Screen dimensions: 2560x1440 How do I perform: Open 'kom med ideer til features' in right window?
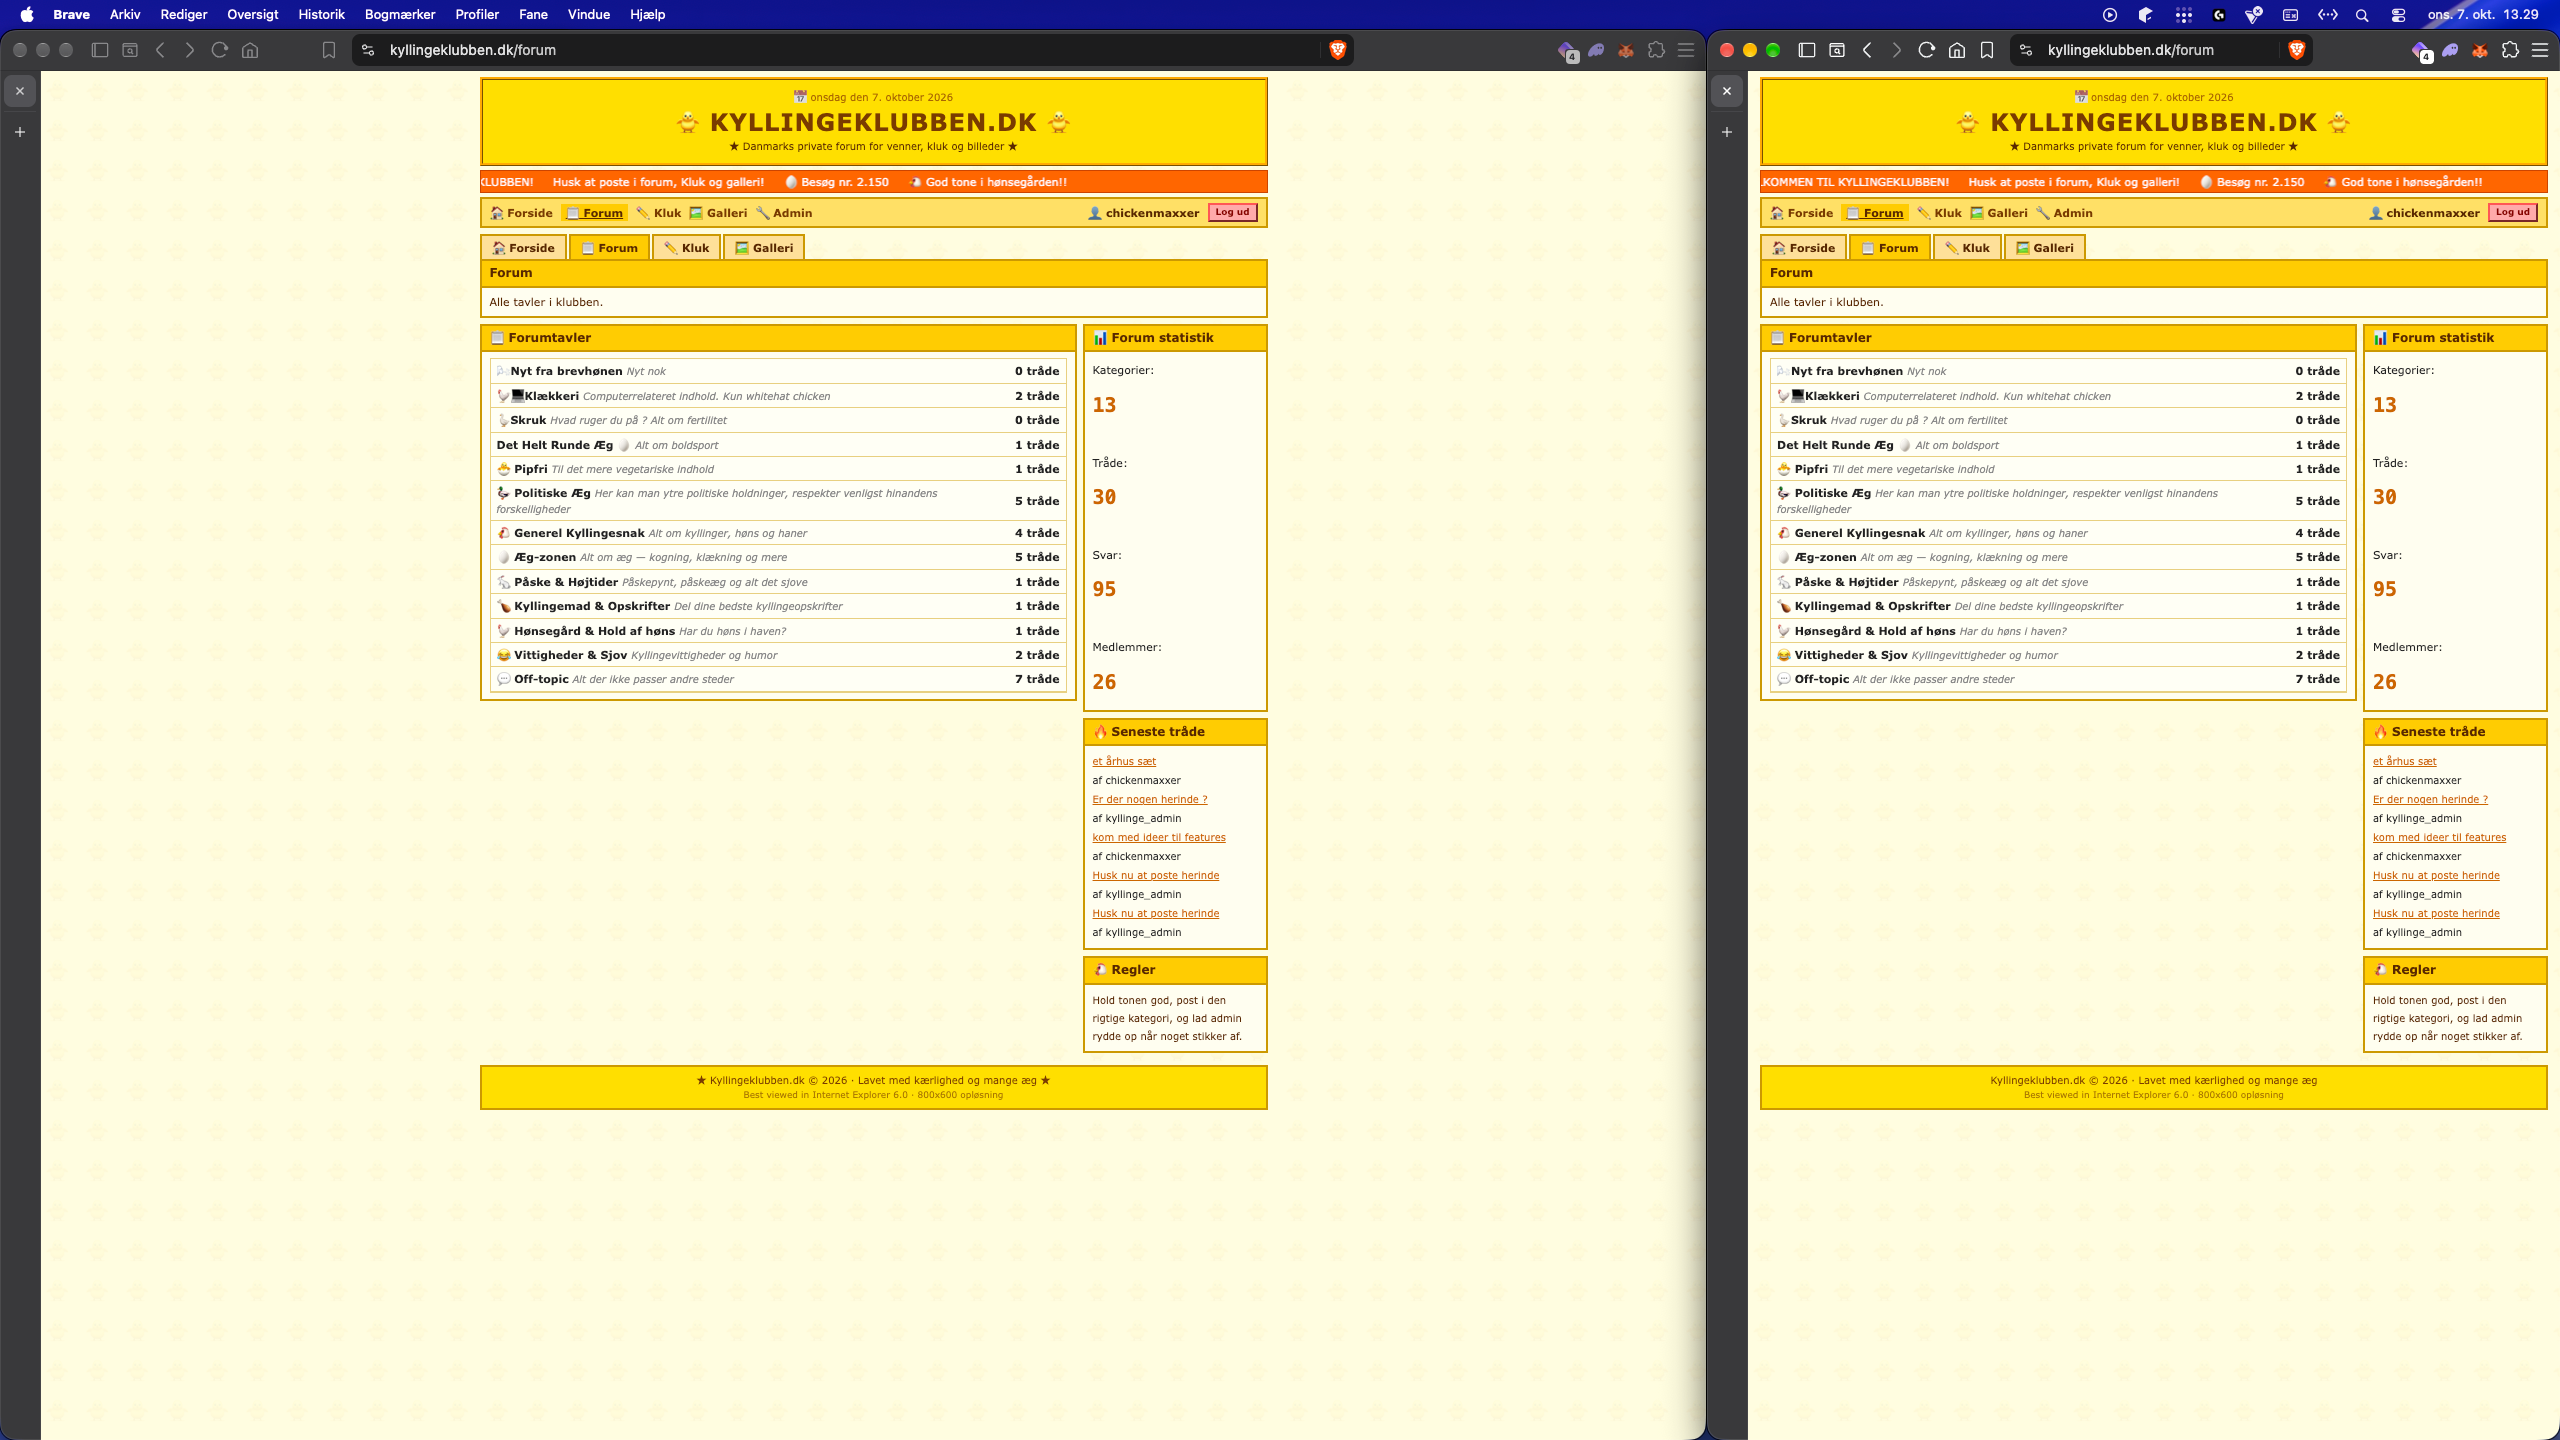[x=2439, y=837]
